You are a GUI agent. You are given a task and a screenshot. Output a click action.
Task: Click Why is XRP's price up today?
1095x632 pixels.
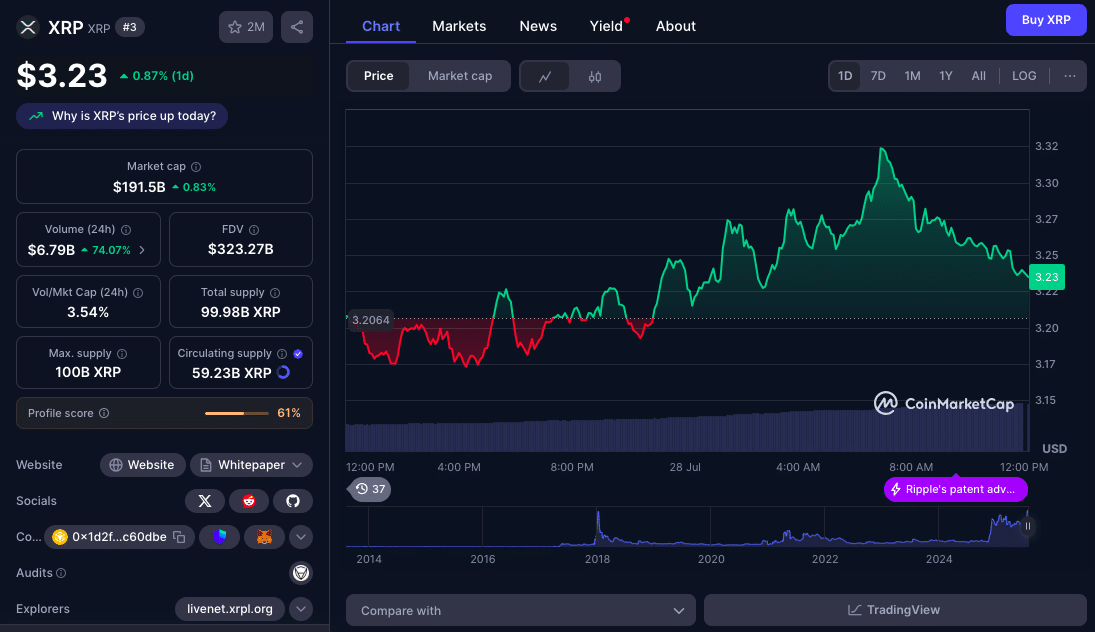pyautogui.click(x=122, y=116)
